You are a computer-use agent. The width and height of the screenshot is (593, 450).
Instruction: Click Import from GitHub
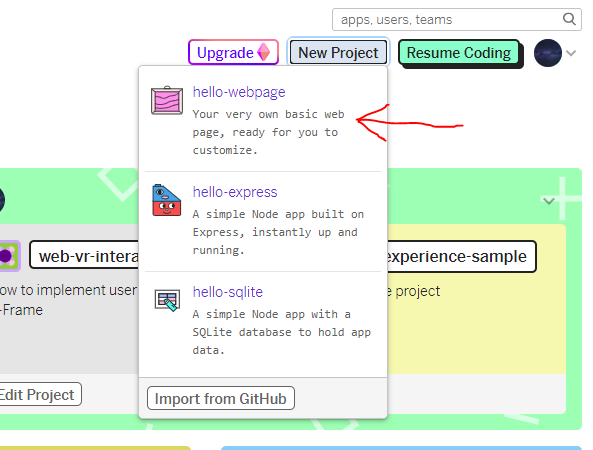click(221, 398)
